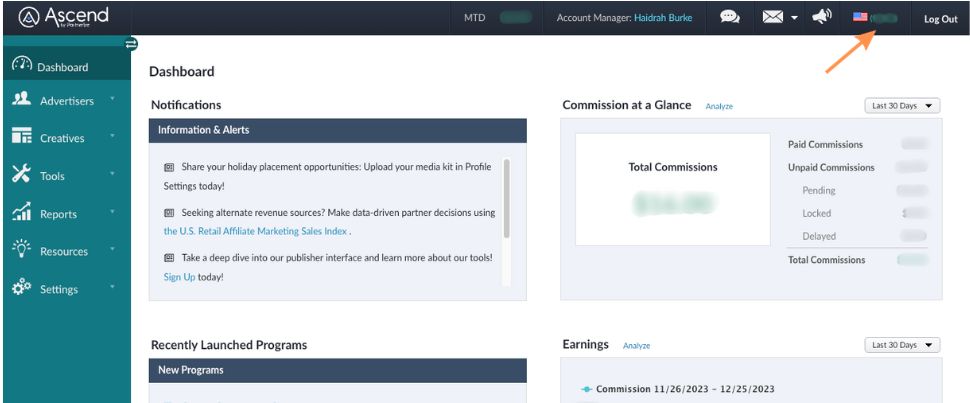Click the US flag account icon
This screenshot has width=970, height=403.
pos(859,18)
